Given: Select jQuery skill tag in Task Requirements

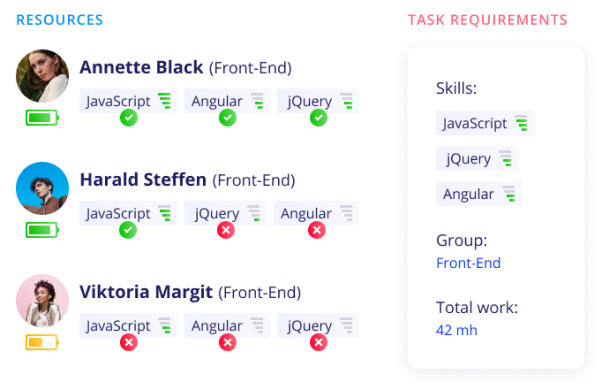Looking at the screenshot, I should (477, 159).
